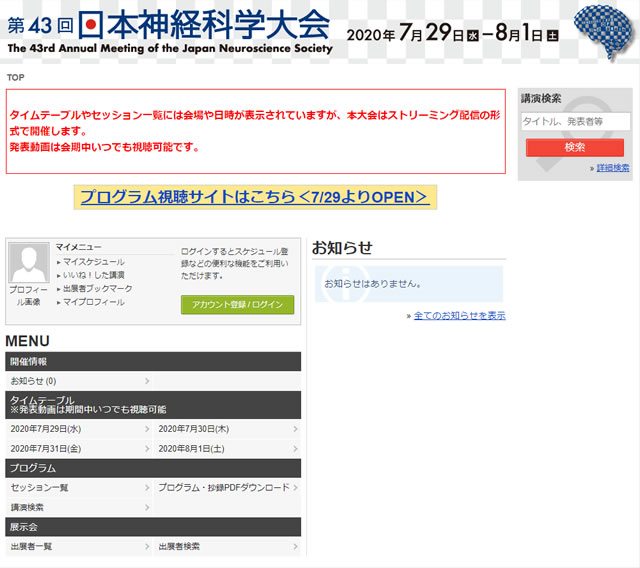Click chevron next to 出展者一覧
This screenshot has width=640, height=568.
(x=147, y=547)
